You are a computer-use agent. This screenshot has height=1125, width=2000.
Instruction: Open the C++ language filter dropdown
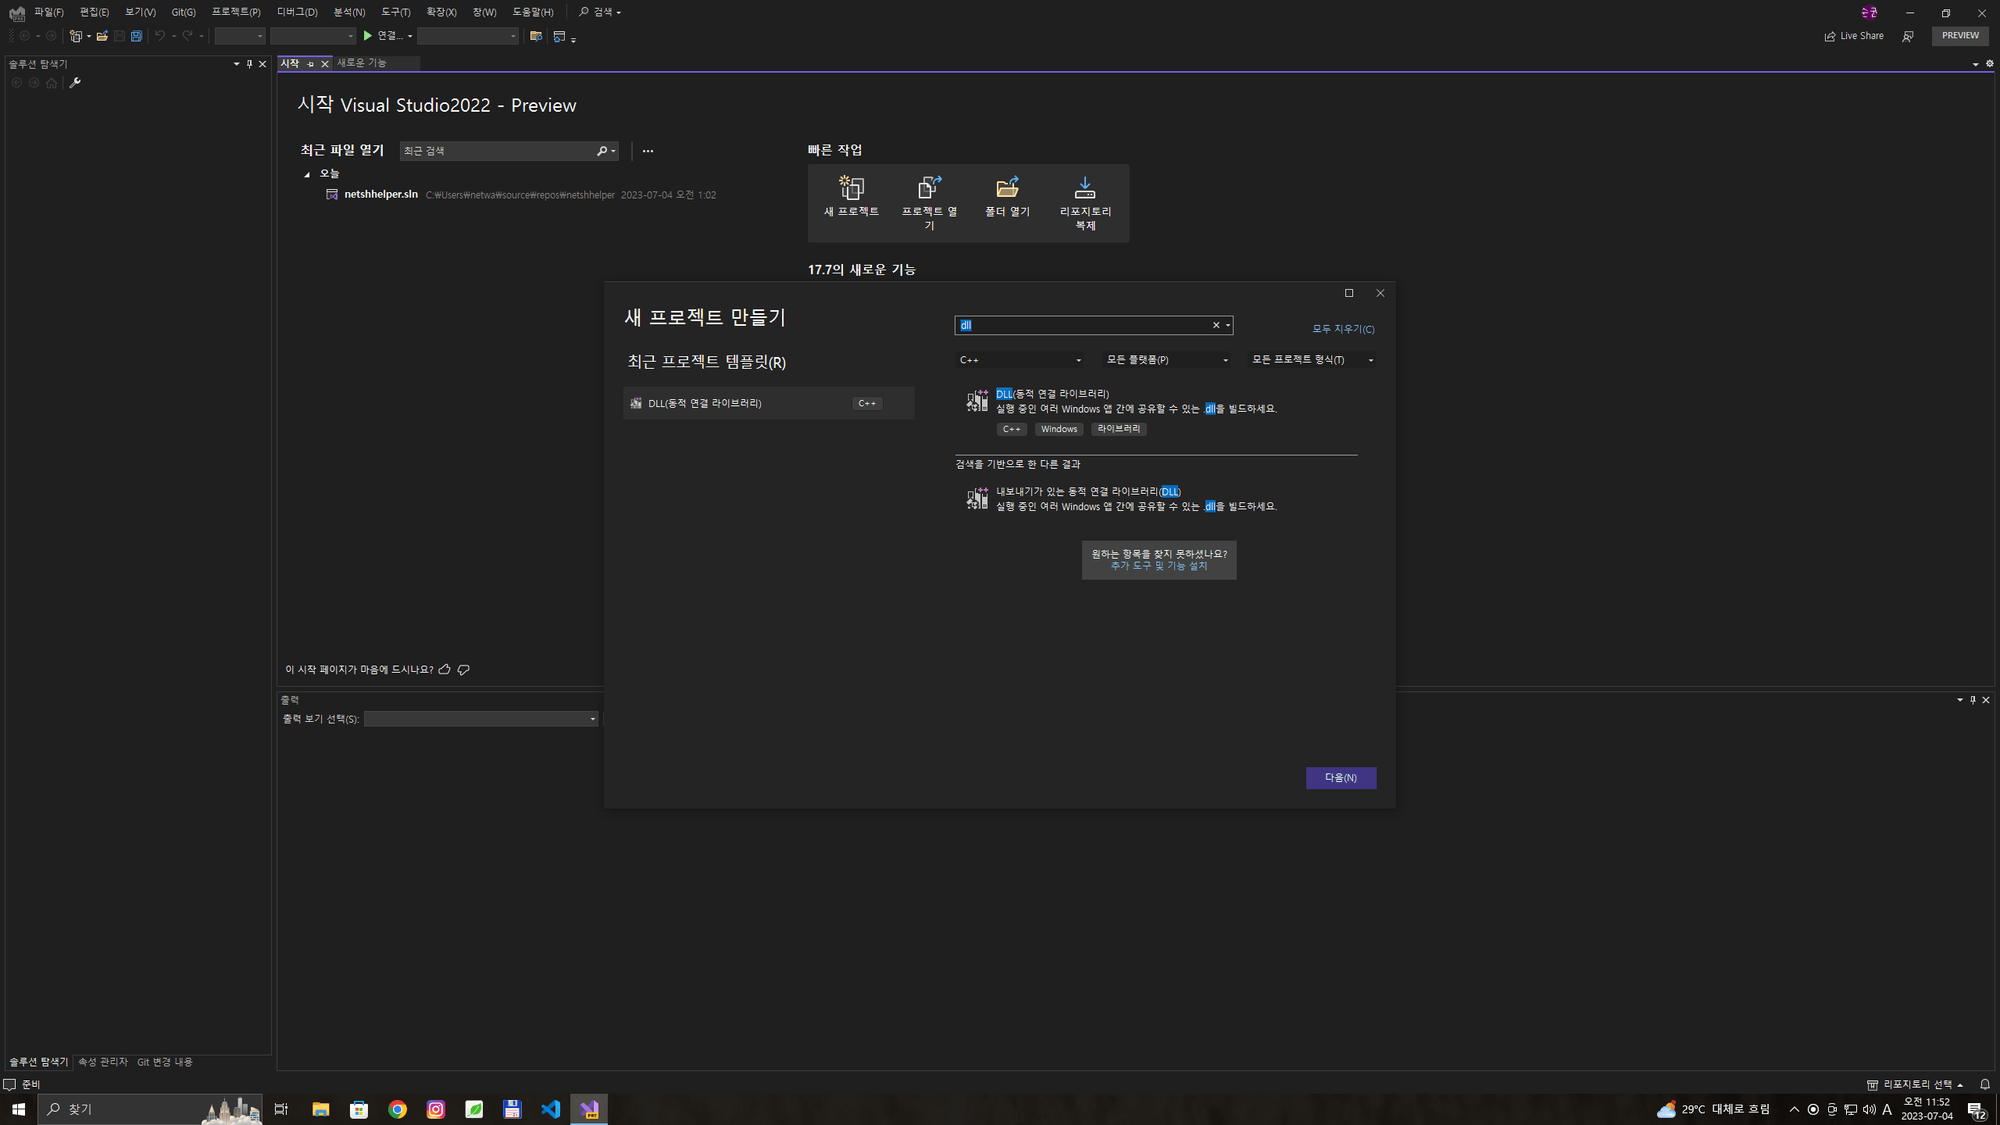(1020, 360)
